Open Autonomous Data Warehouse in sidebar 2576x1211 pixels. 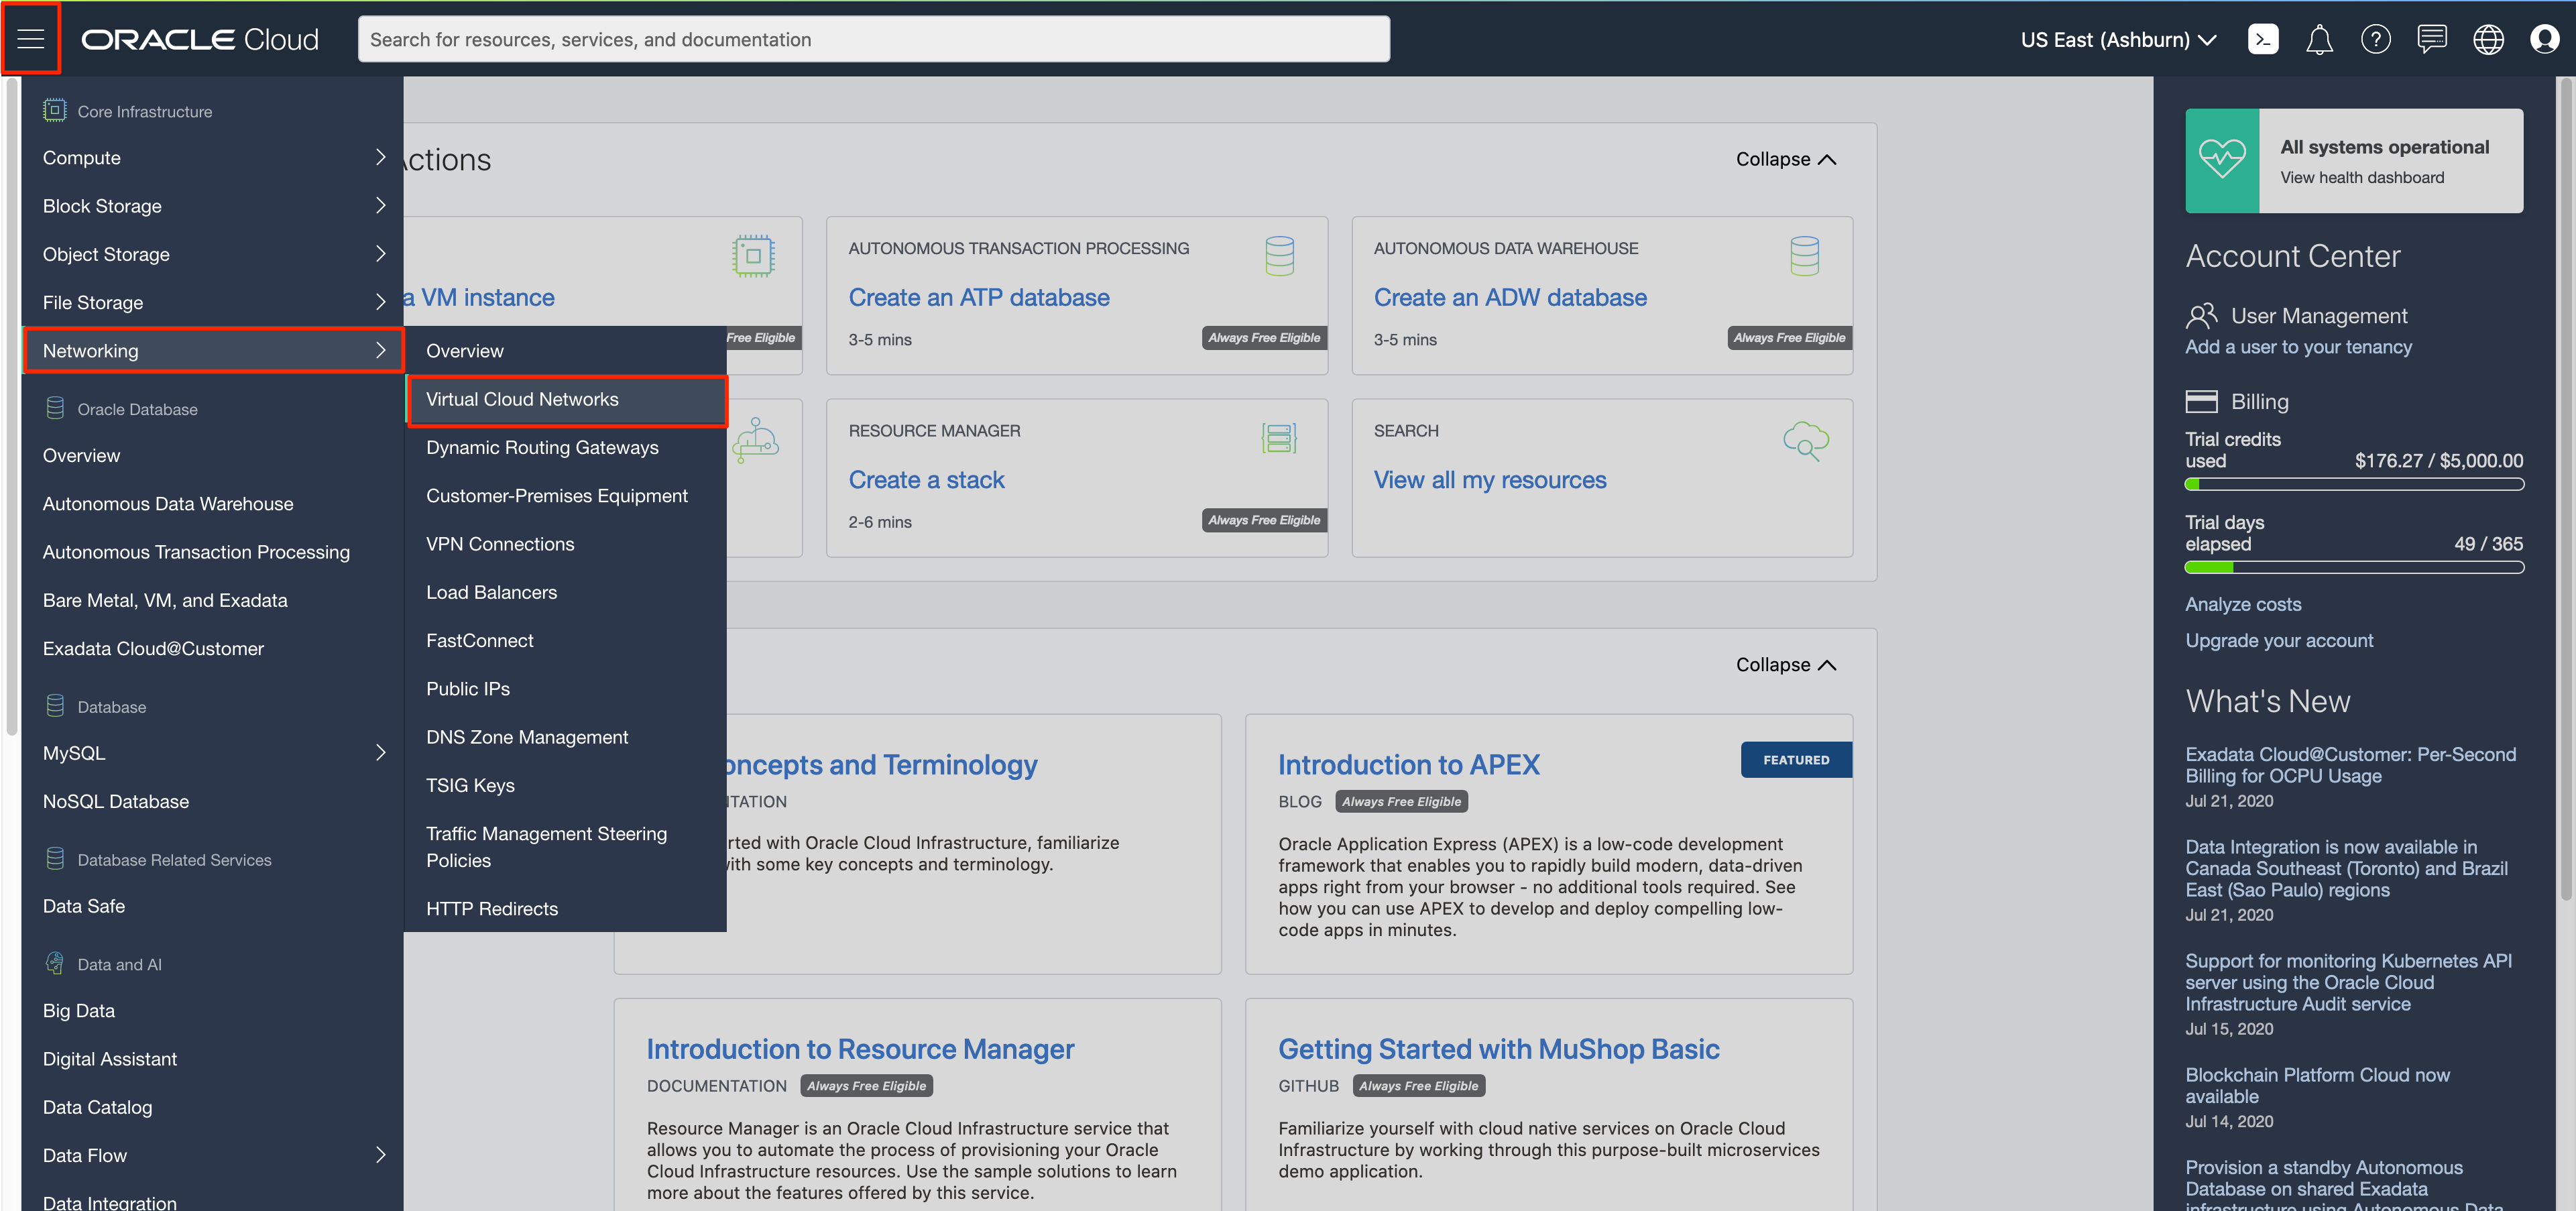168,504
